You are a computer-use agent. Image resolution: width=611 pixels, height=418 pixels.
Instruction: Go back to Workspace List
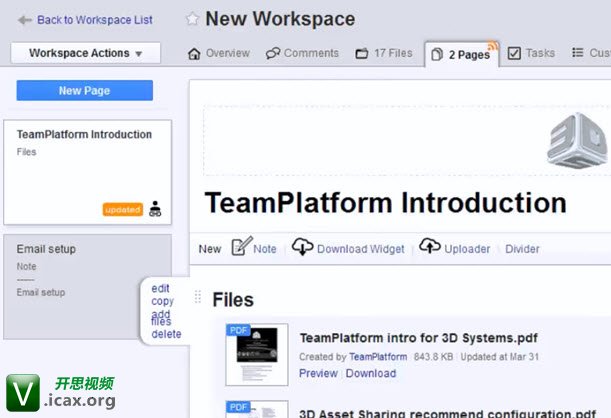(95, 20)
